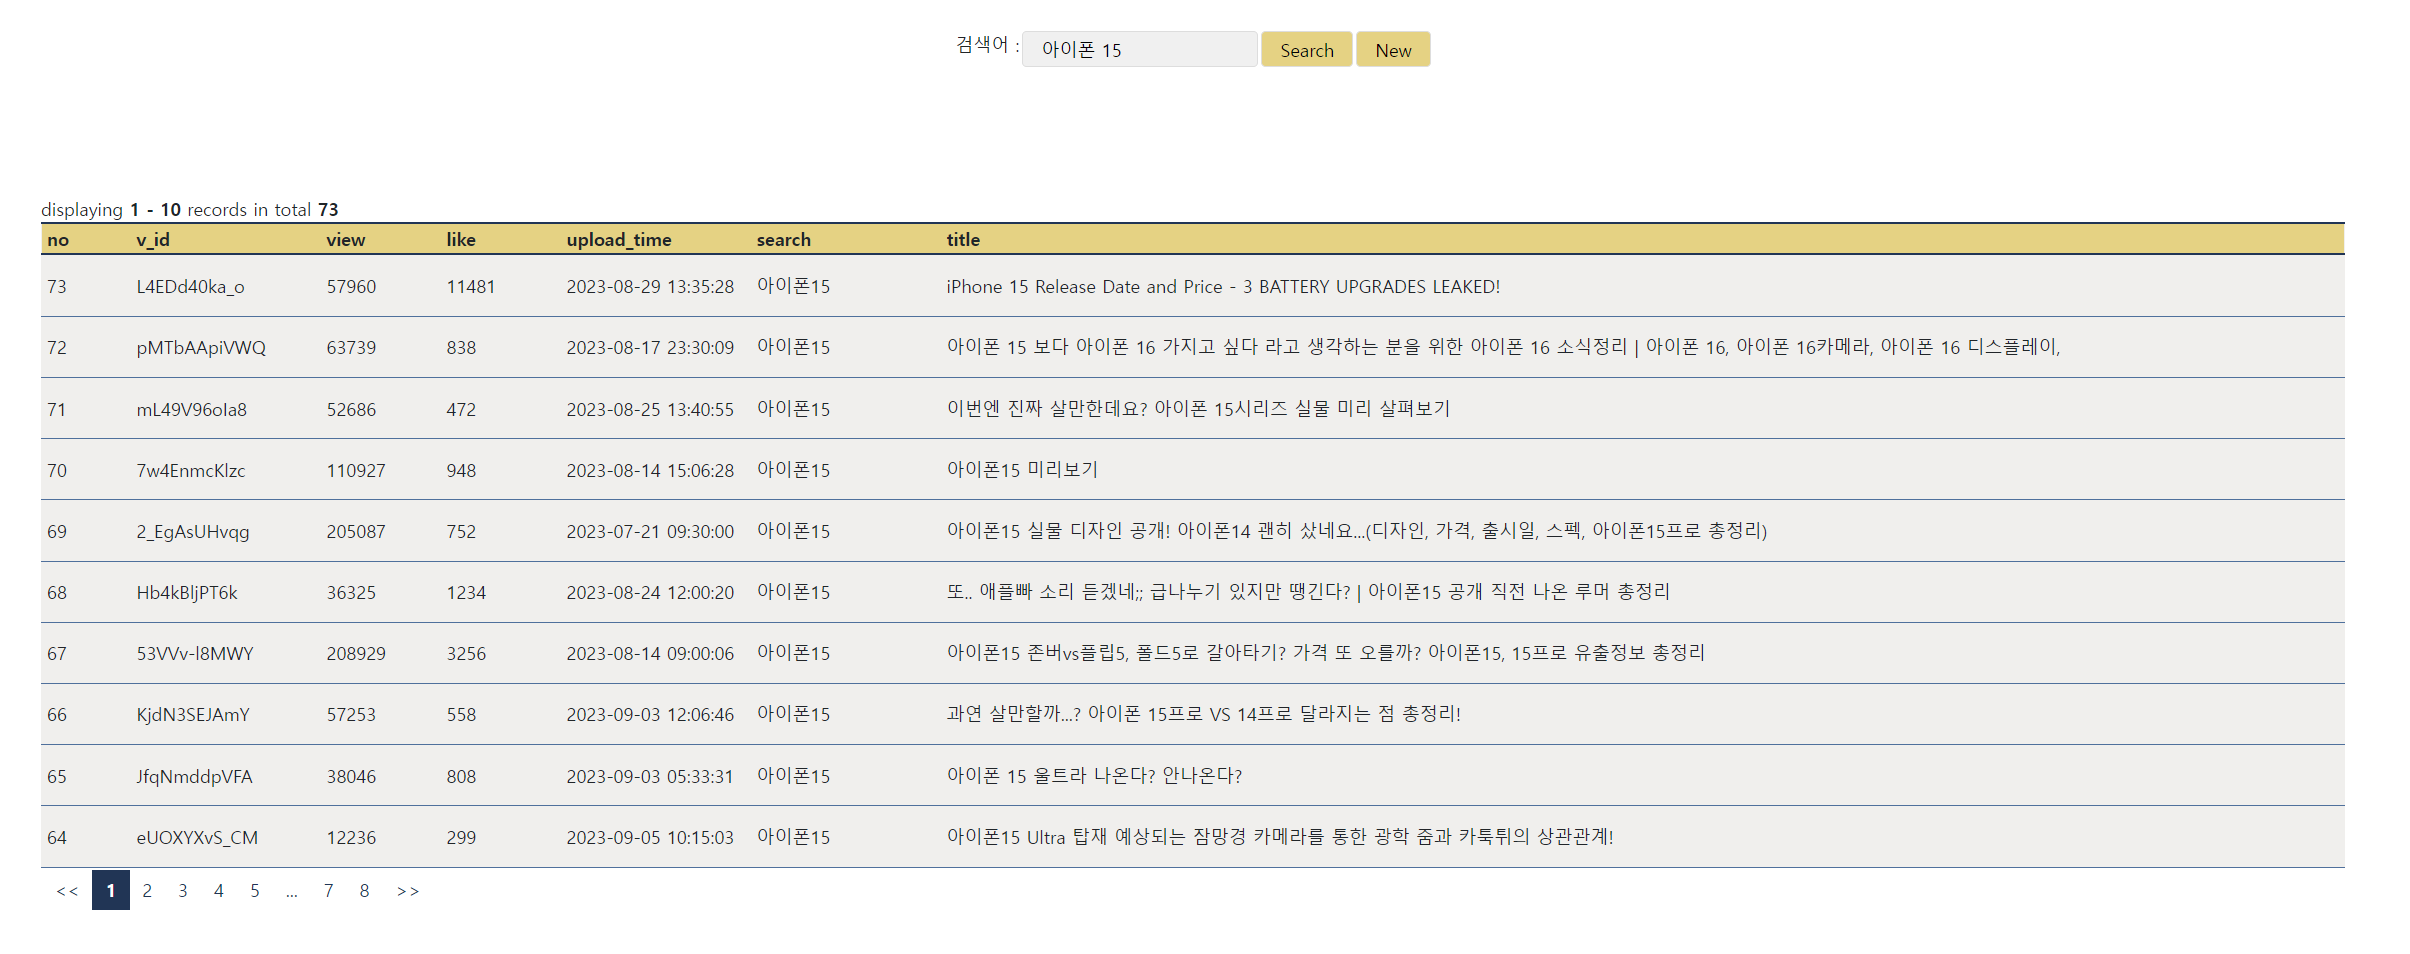The height and width of the screenshot is (954, 2410).
Task: Select video id 2_EgAsUHvqg
Action: coord(193,532)
